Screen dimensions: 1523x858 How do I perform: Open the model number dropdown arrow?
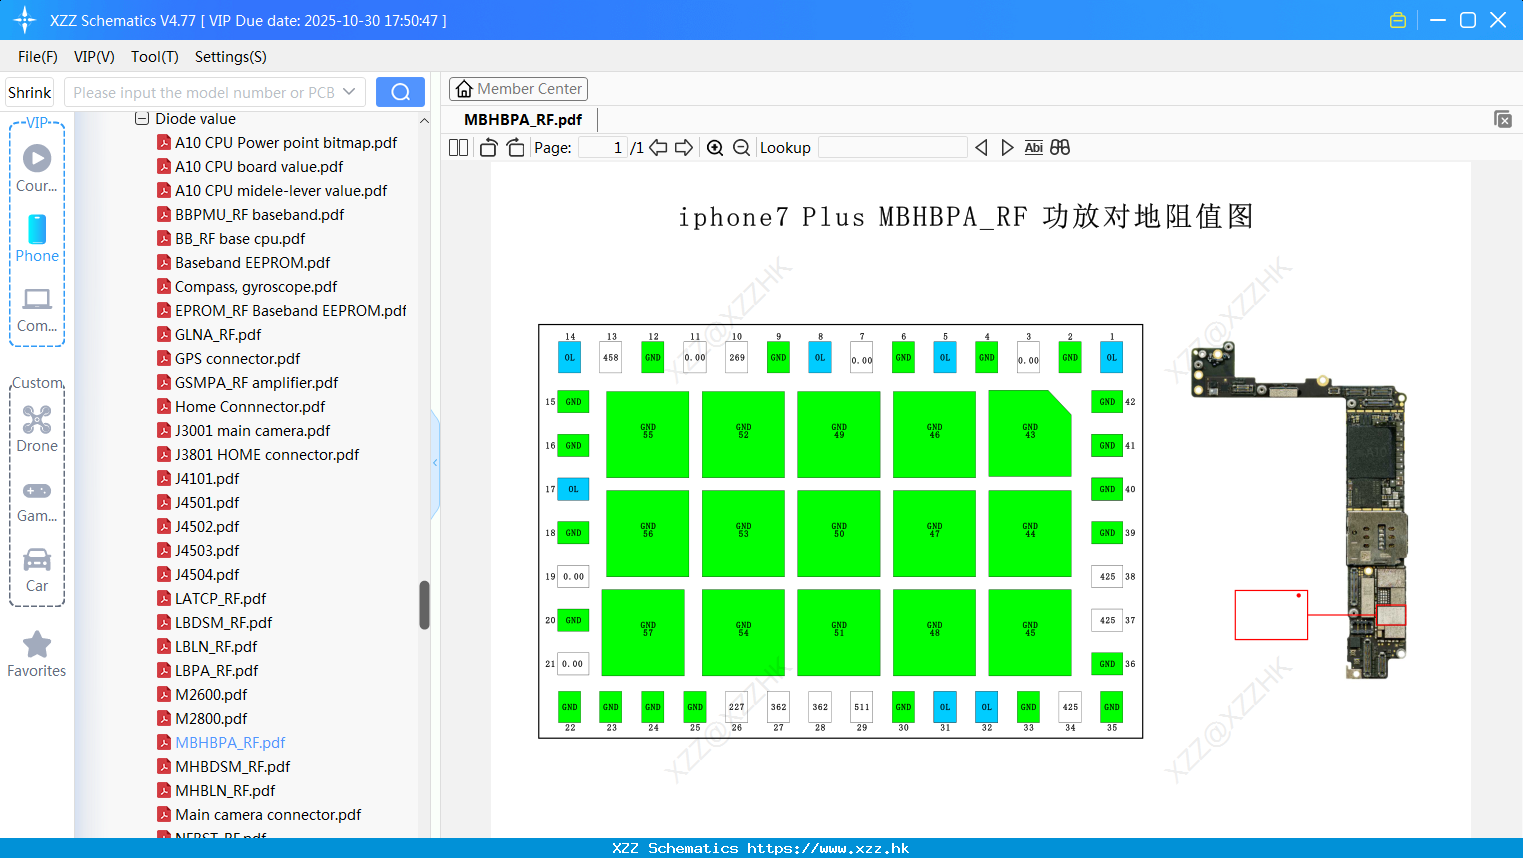pyautogui.click(x=349, y=92)
